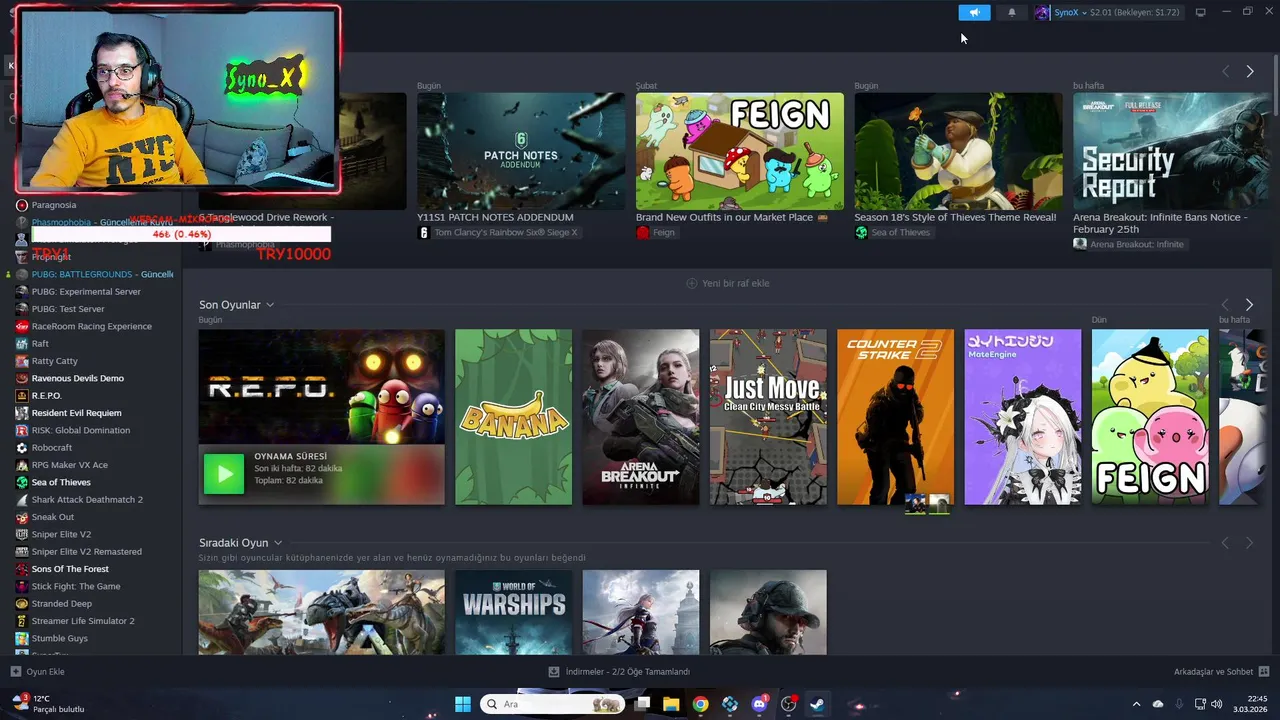Image resolution: width=1280 pixels, height=720 pixels.
Task: Click the wallet balance $2.01 text
Action: (1101, 12)
